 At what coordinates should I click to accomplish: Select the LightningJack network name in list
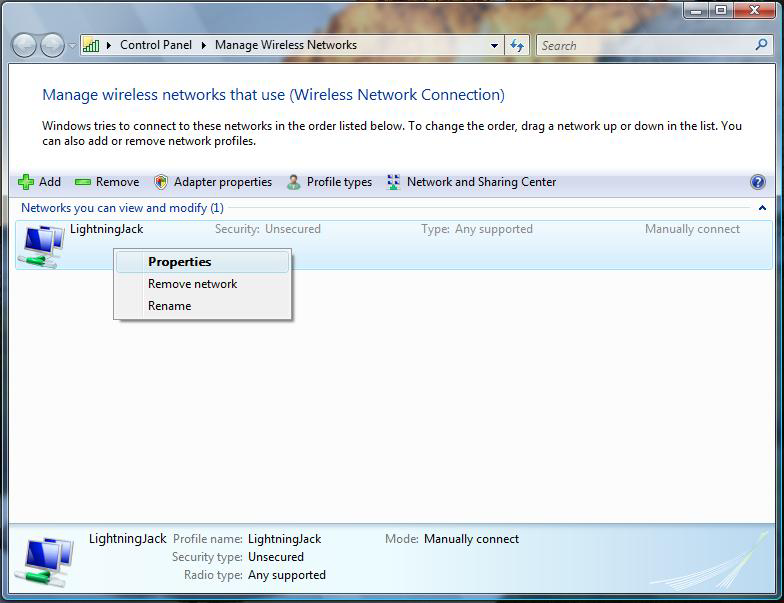(x=106, y=229)
